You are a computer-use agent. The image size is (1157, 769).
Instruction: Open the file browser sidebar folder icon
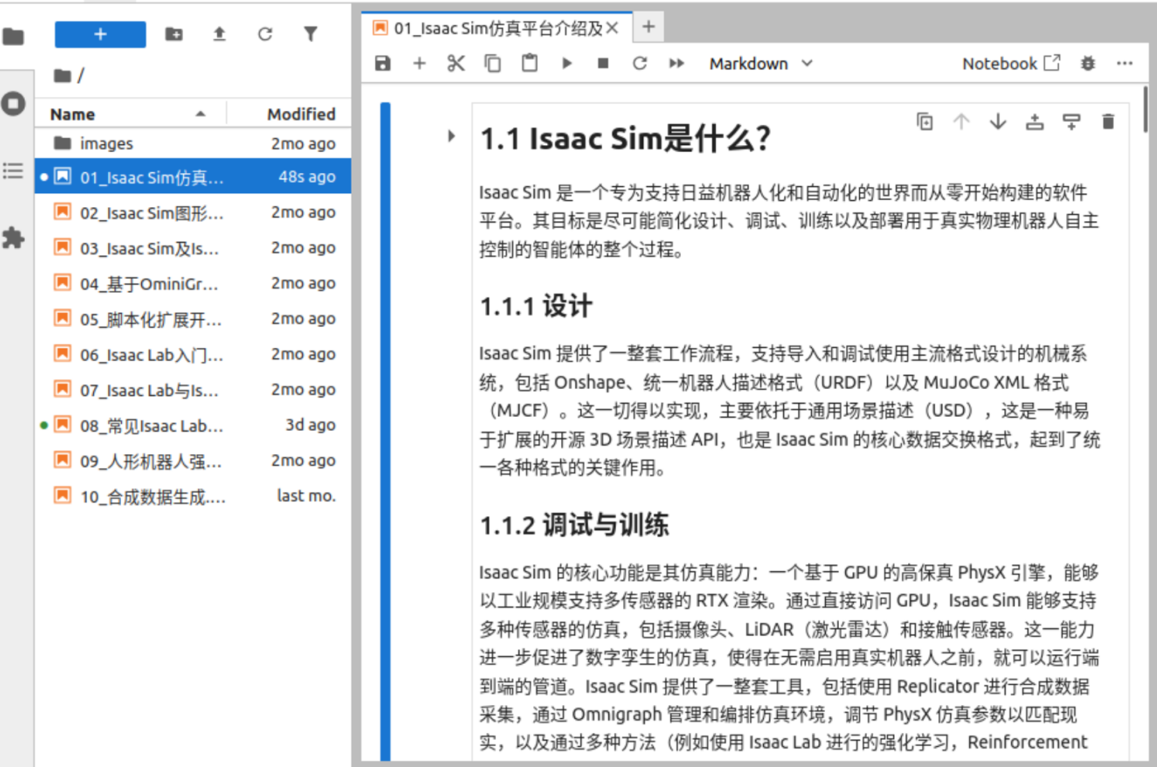coord(13,36)
